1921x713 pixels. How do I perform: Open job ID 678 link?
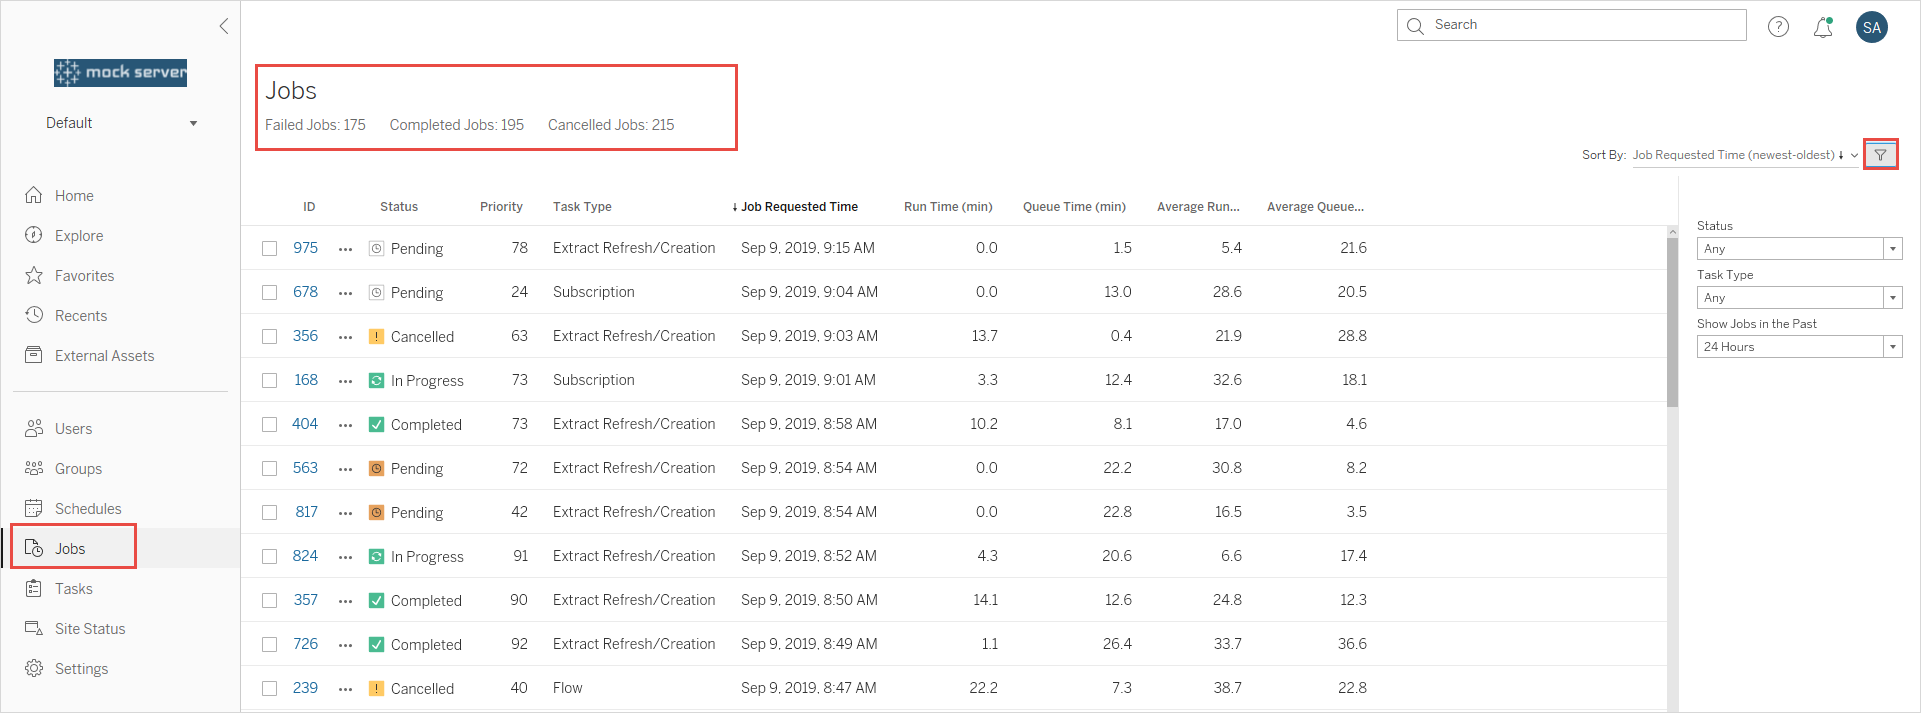tap(305, 292)
